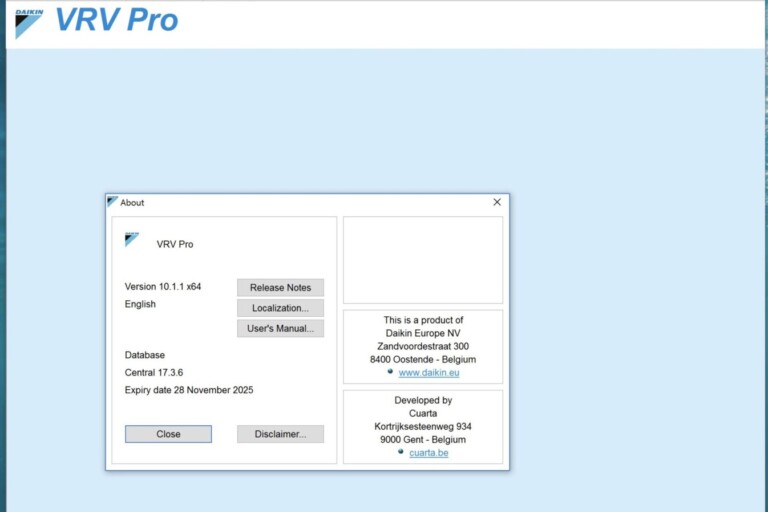This screenshot has width=768, height=512.
Task: Click the VRV Pro logo inside dialog
Action: tap(132, 239)
